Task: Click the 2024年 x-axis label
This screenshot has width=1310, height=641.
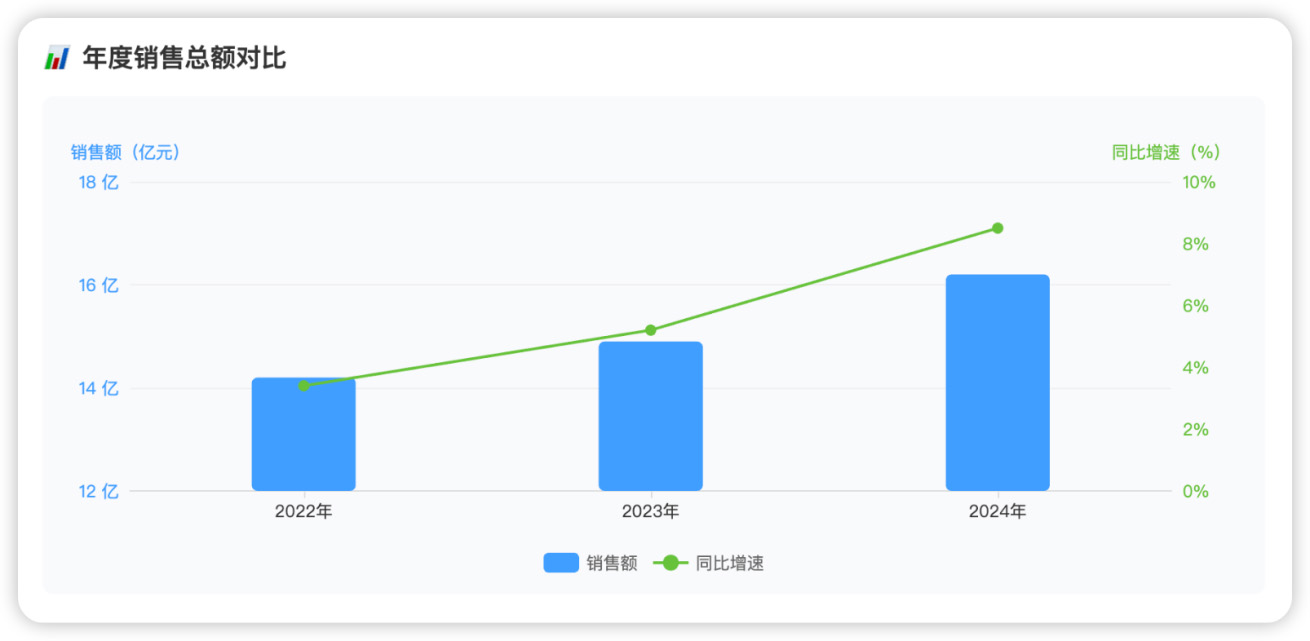Action: coord(997,512)
